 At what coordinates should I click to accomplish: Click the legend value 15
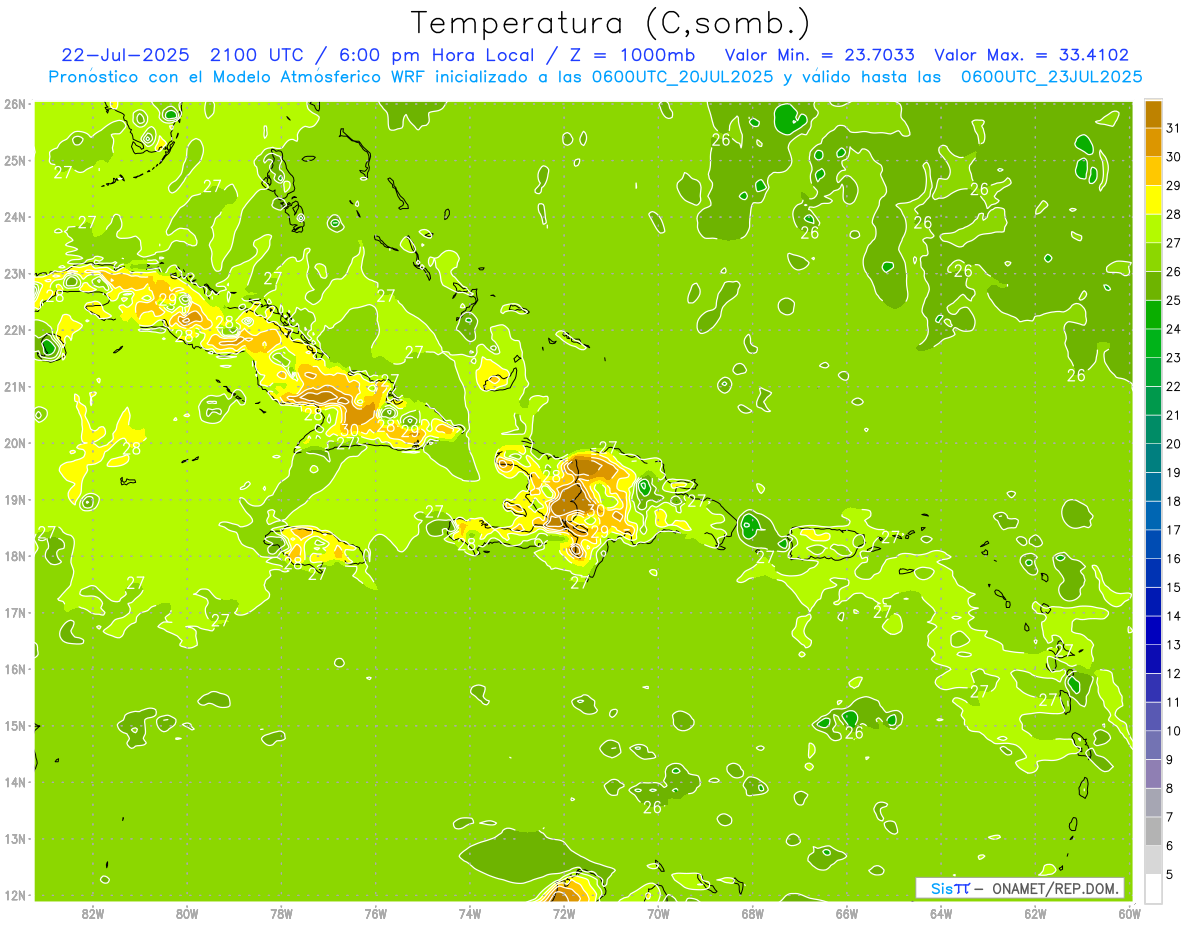[1173, 587]
